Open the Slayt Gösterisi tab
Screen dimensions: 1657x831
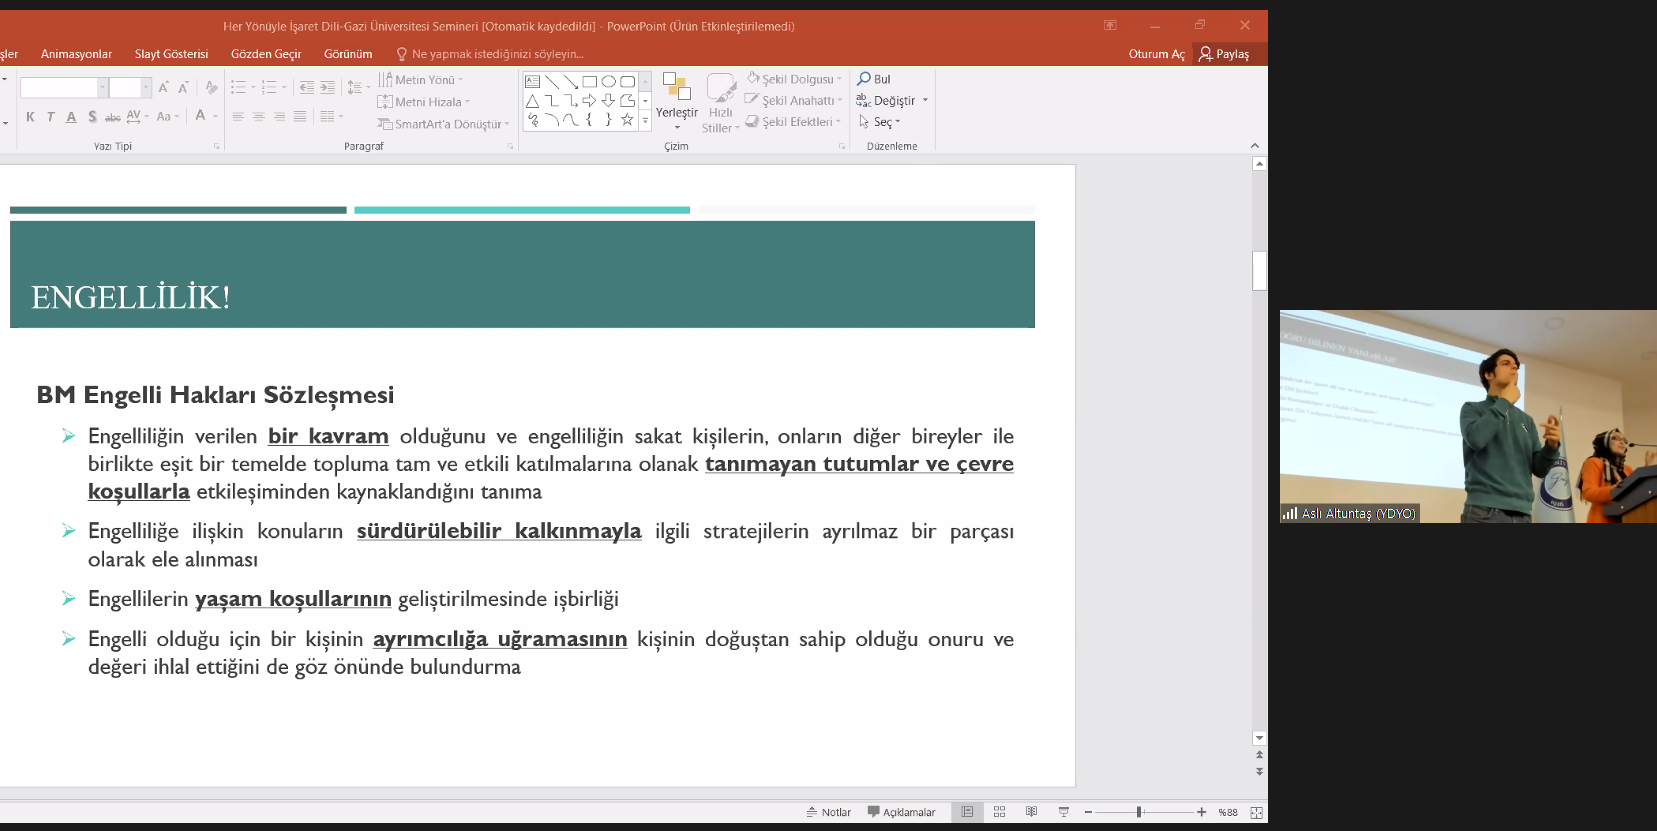click(x=171, y=54)
